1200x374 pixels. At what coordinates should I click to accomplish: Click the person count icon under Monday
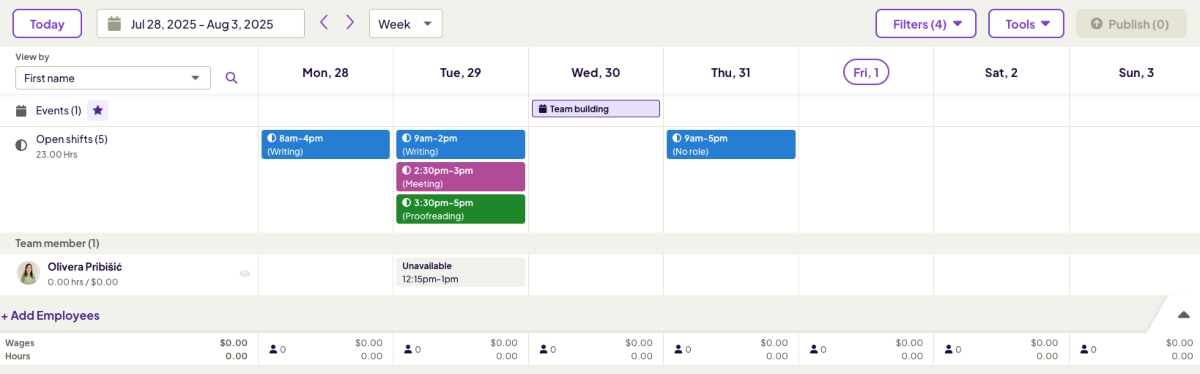point(274,349)
